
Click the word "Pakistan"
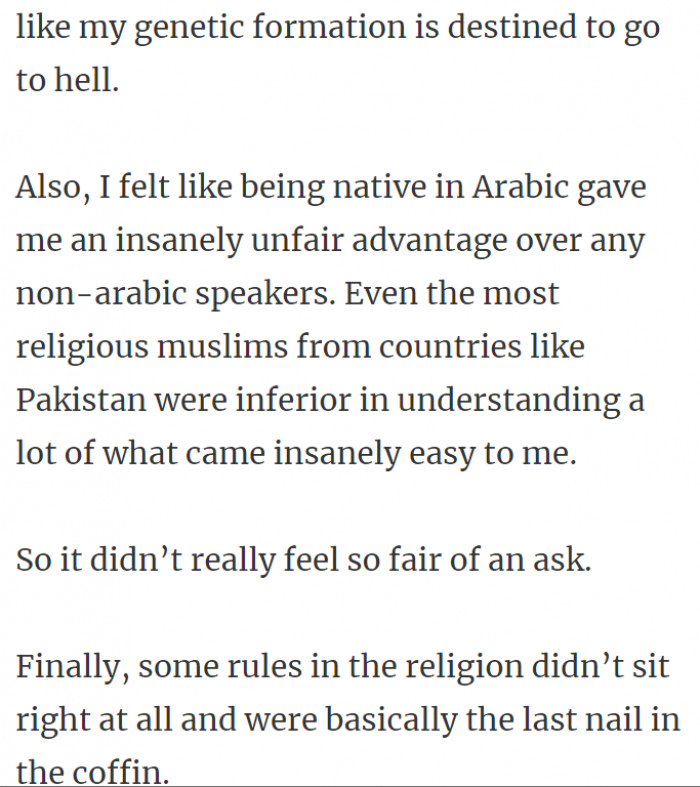click(x=81, y=400)
